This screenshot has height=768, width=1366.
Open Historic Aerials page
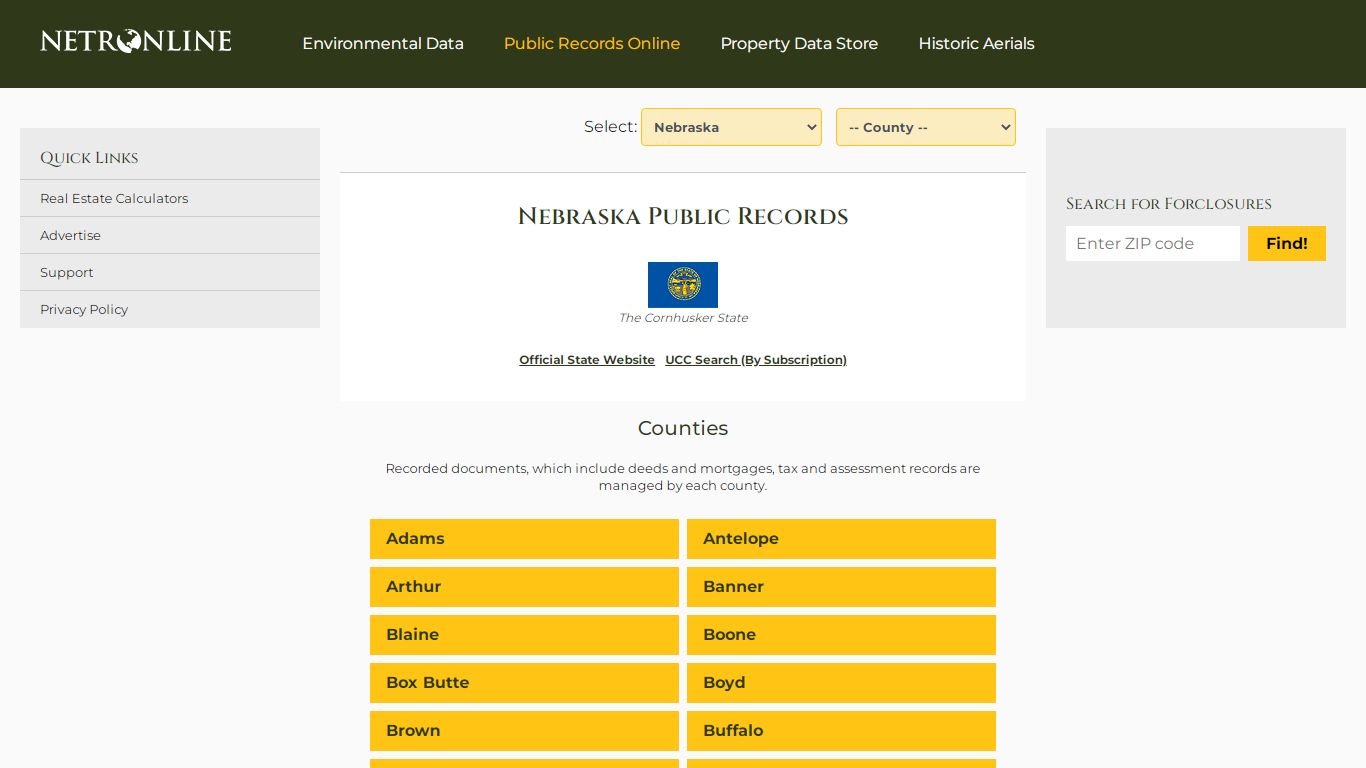coord(976,43)
